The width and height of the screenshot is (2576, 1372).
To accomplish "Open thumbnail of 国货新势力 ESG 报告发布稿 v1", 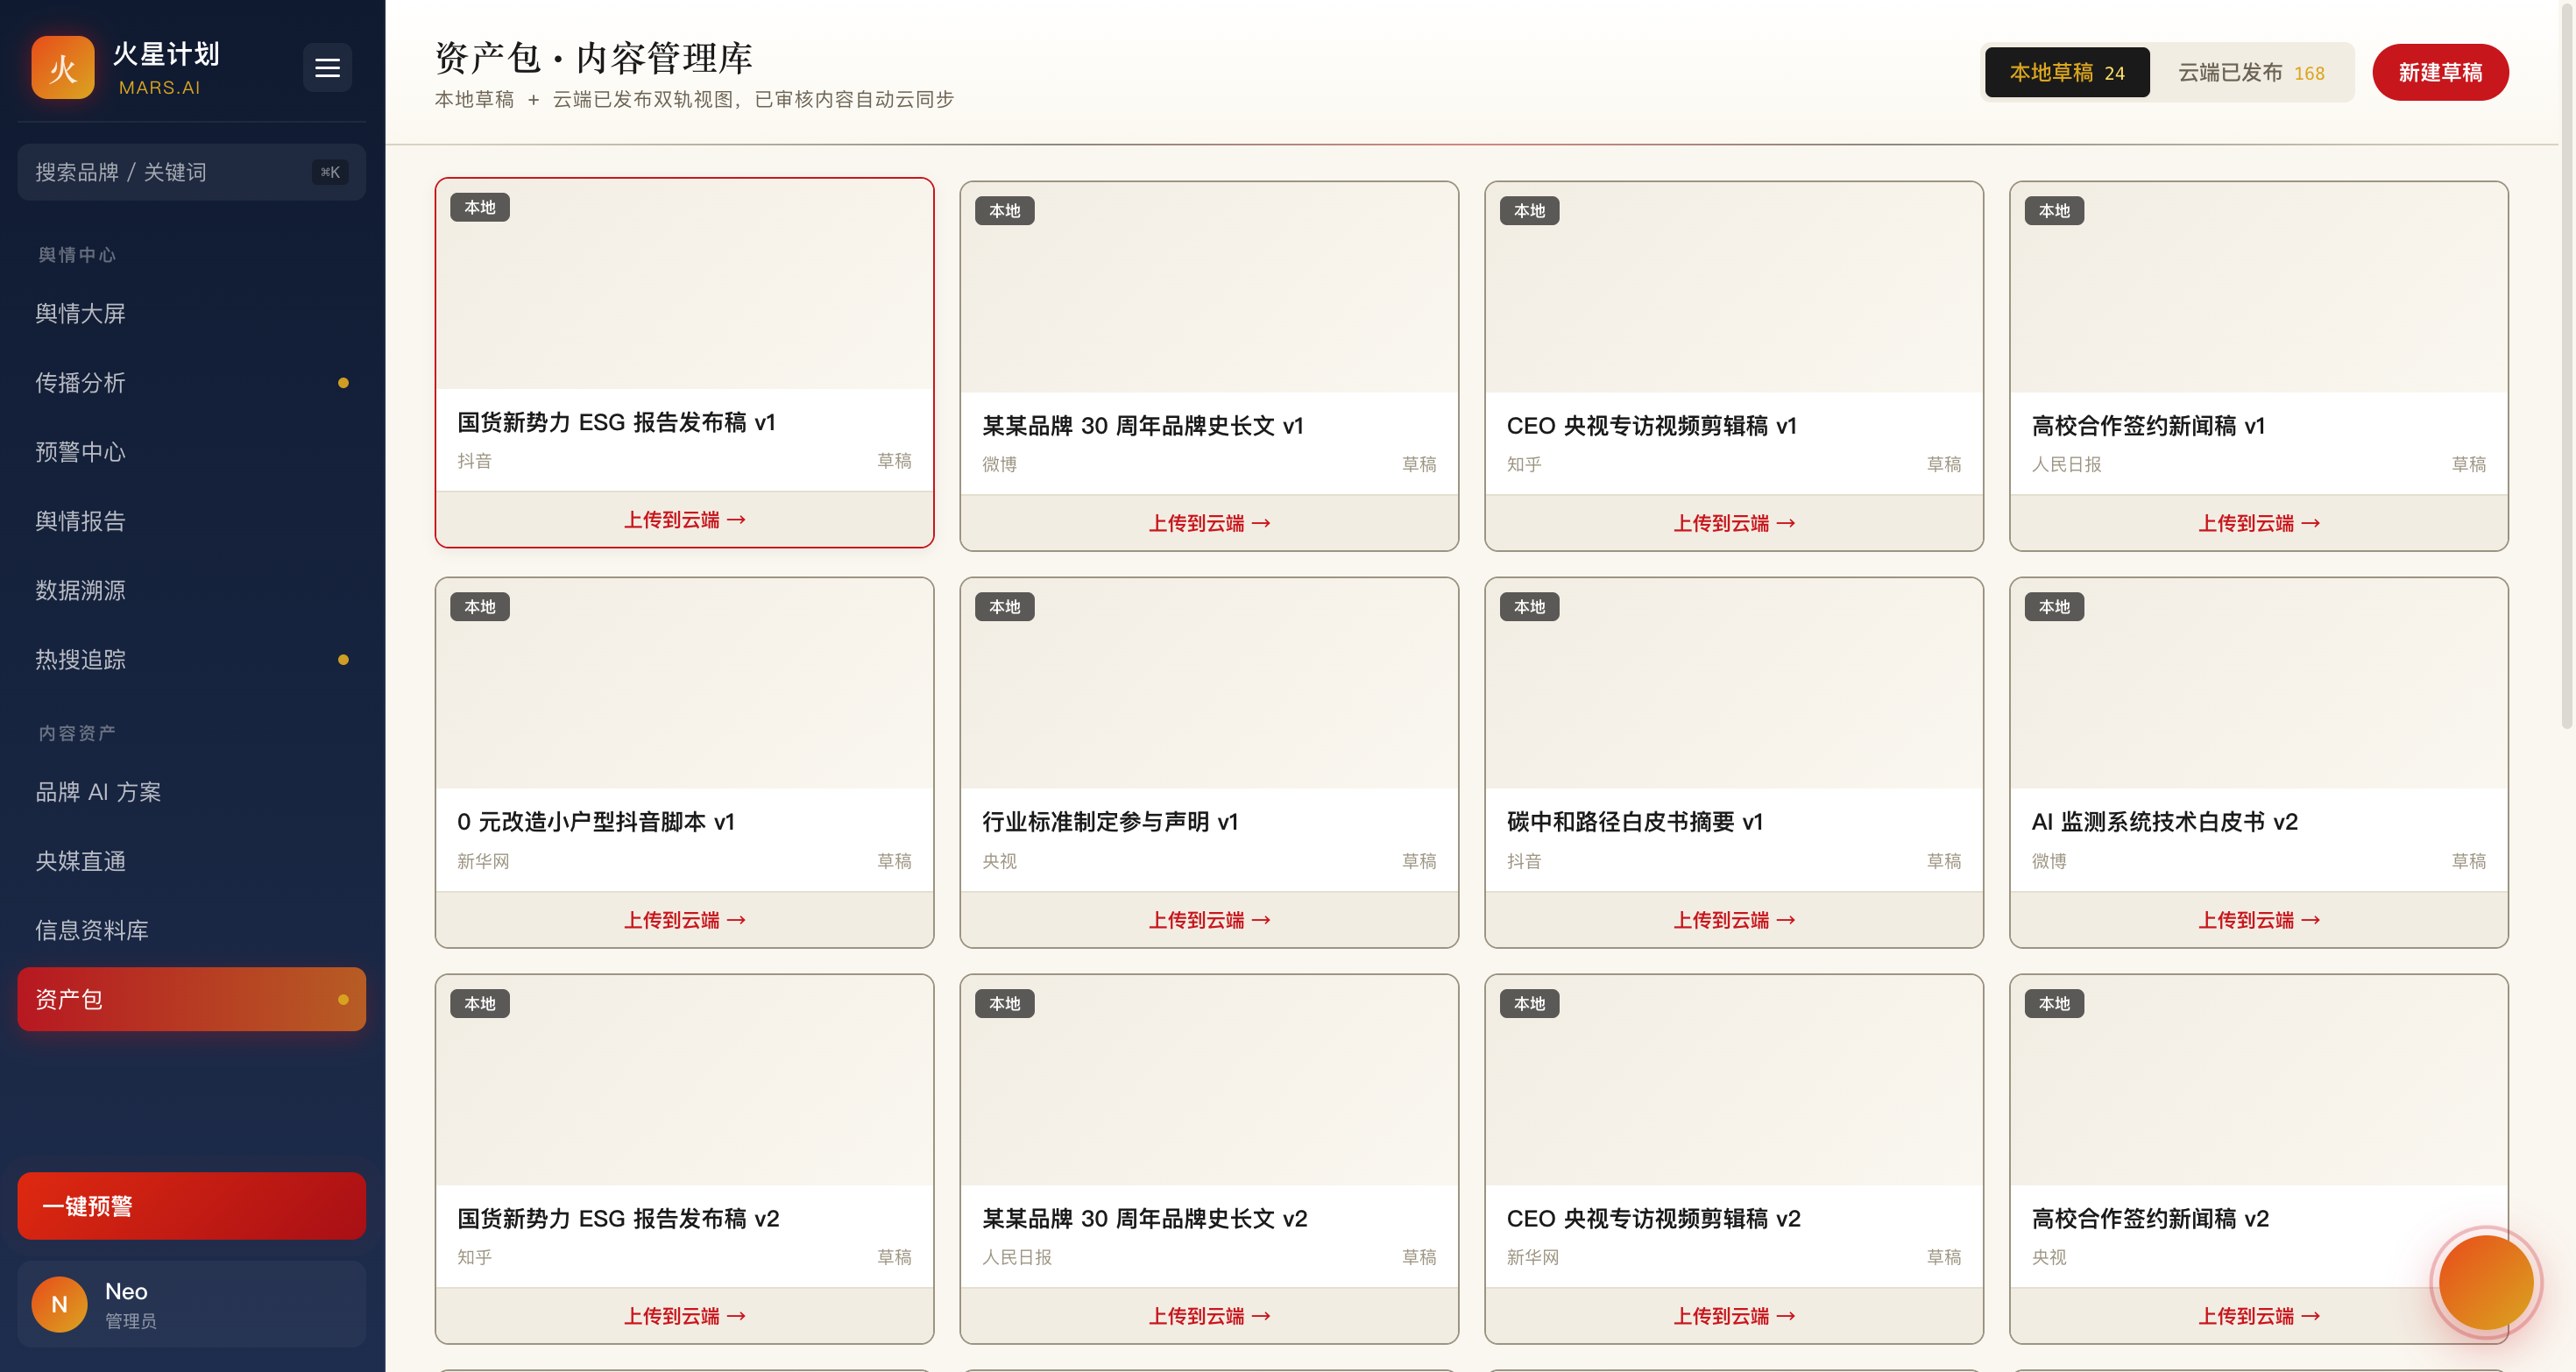I will [x=685, y=284].
